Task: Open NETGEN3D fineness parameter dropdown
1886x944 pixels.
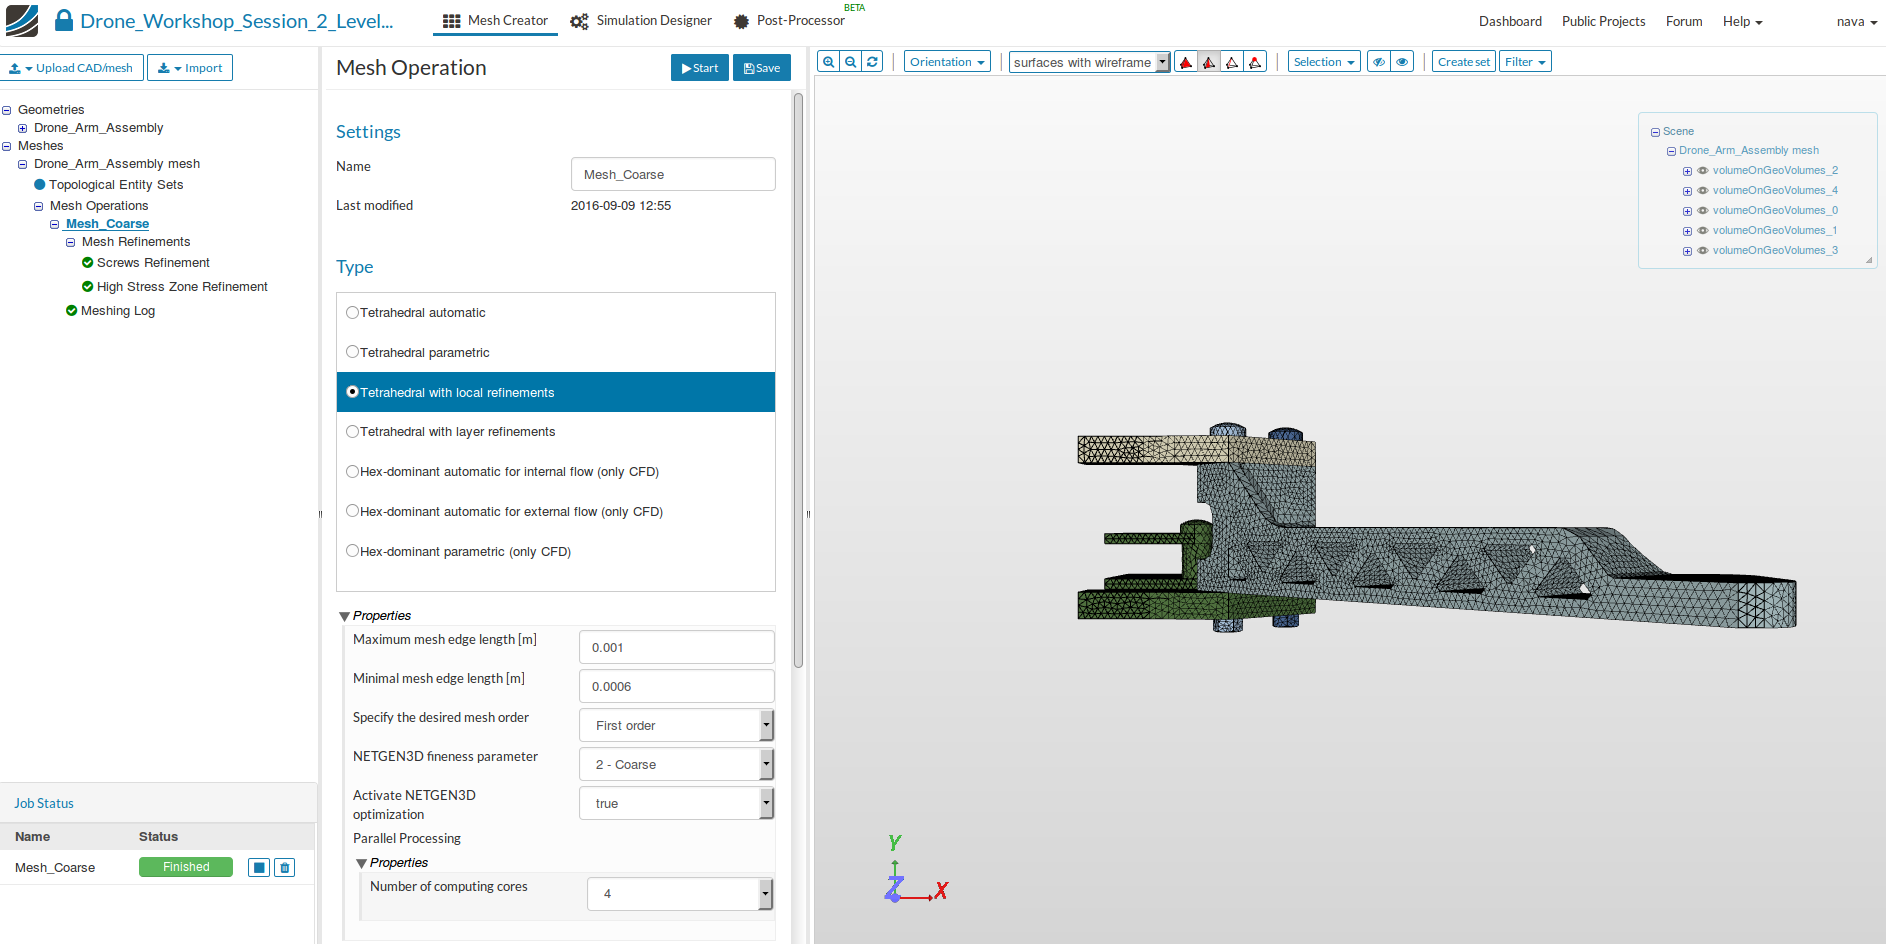Action: [x=676, y=765]
